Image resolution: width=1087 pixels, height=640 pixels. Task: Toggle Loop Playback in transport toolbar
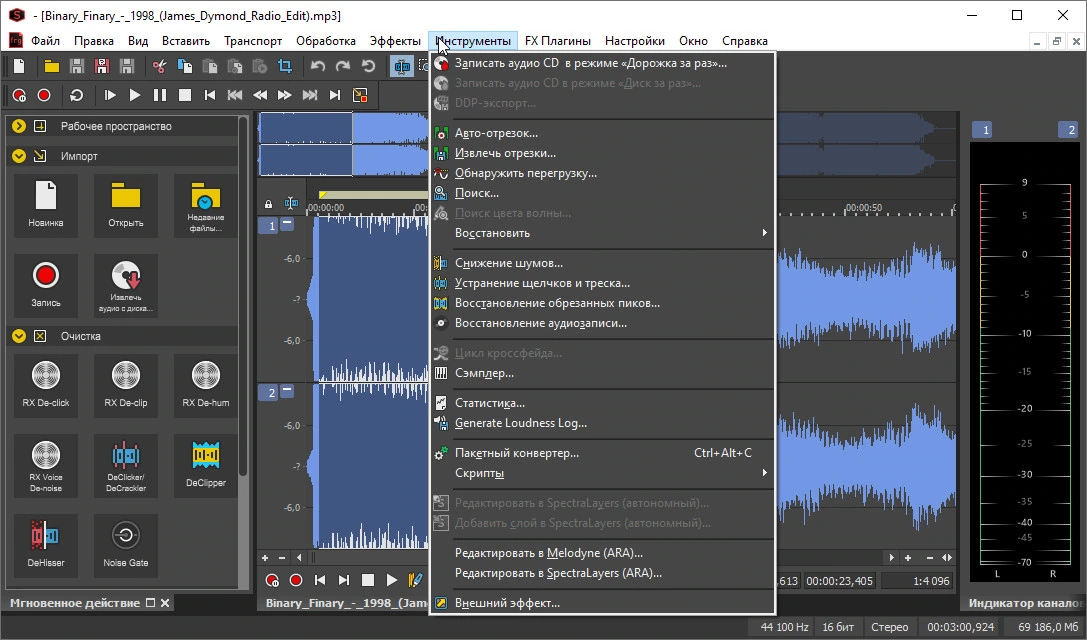coord(76,95)
